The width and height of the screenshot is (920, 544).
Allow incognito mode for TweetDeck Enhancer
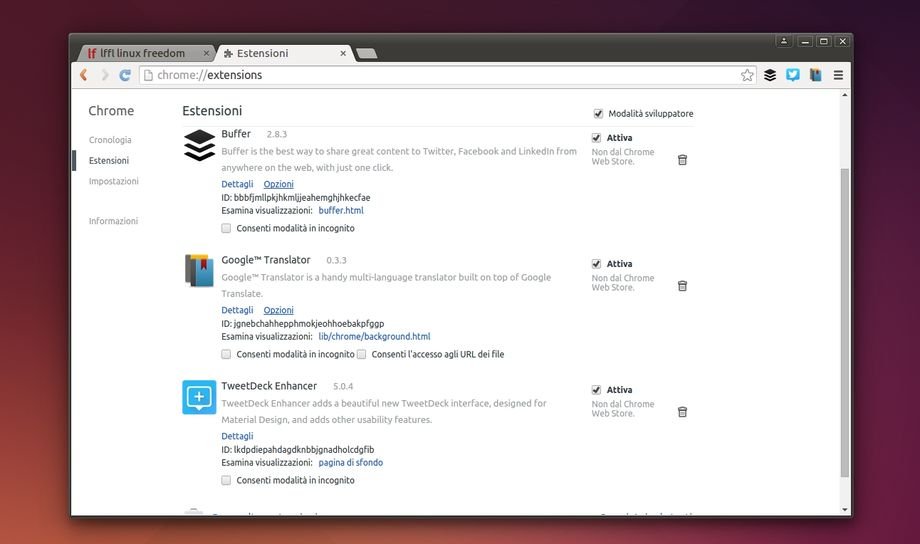coord(226,480)
